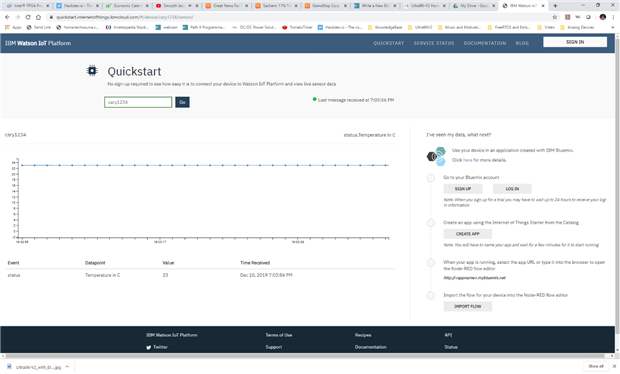Click the Go button

[182, 102]
